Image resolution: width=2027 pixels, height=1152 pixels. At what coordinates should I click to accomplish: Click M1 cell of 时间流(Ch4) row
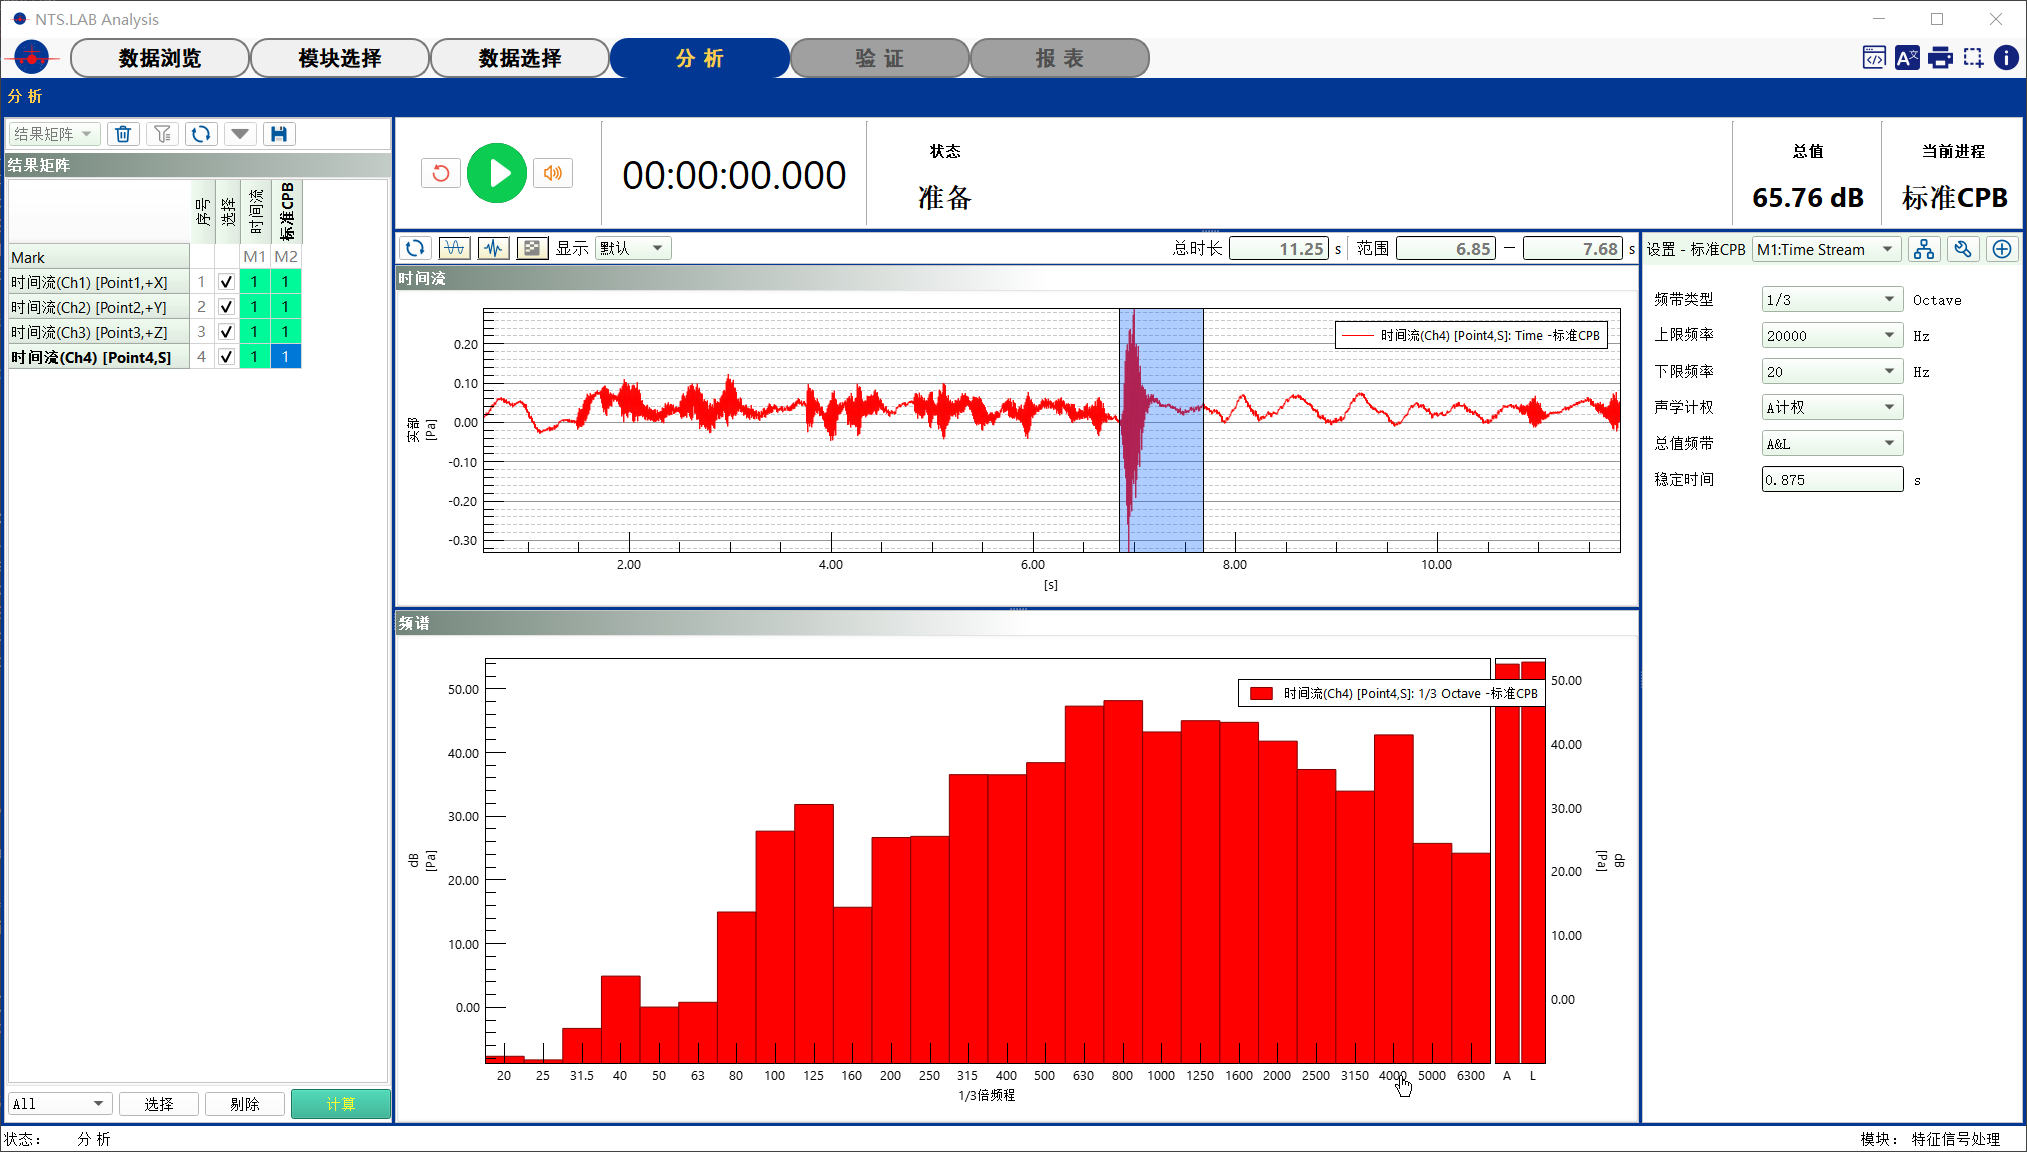point(254,357)
